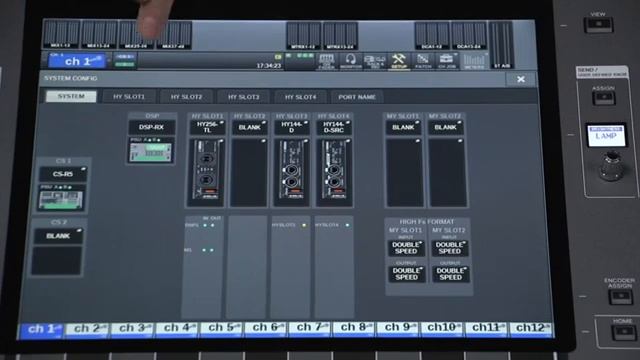Tap the HY SLOT1 TWINLANe status panel
This screenshot has height=360, width=640.
point(202,267)
